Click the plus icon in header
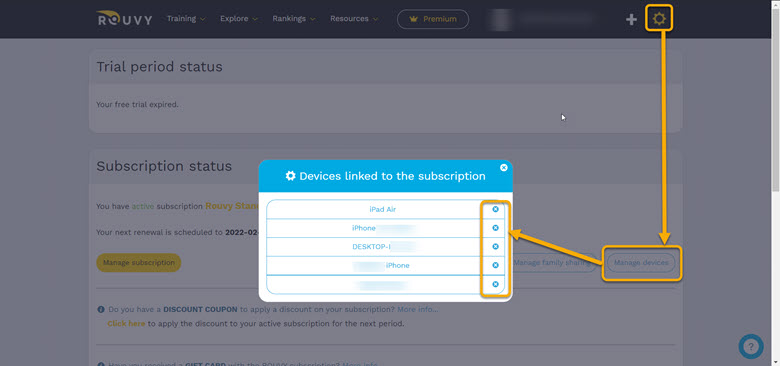780x366 pixels. pos(631,19)
